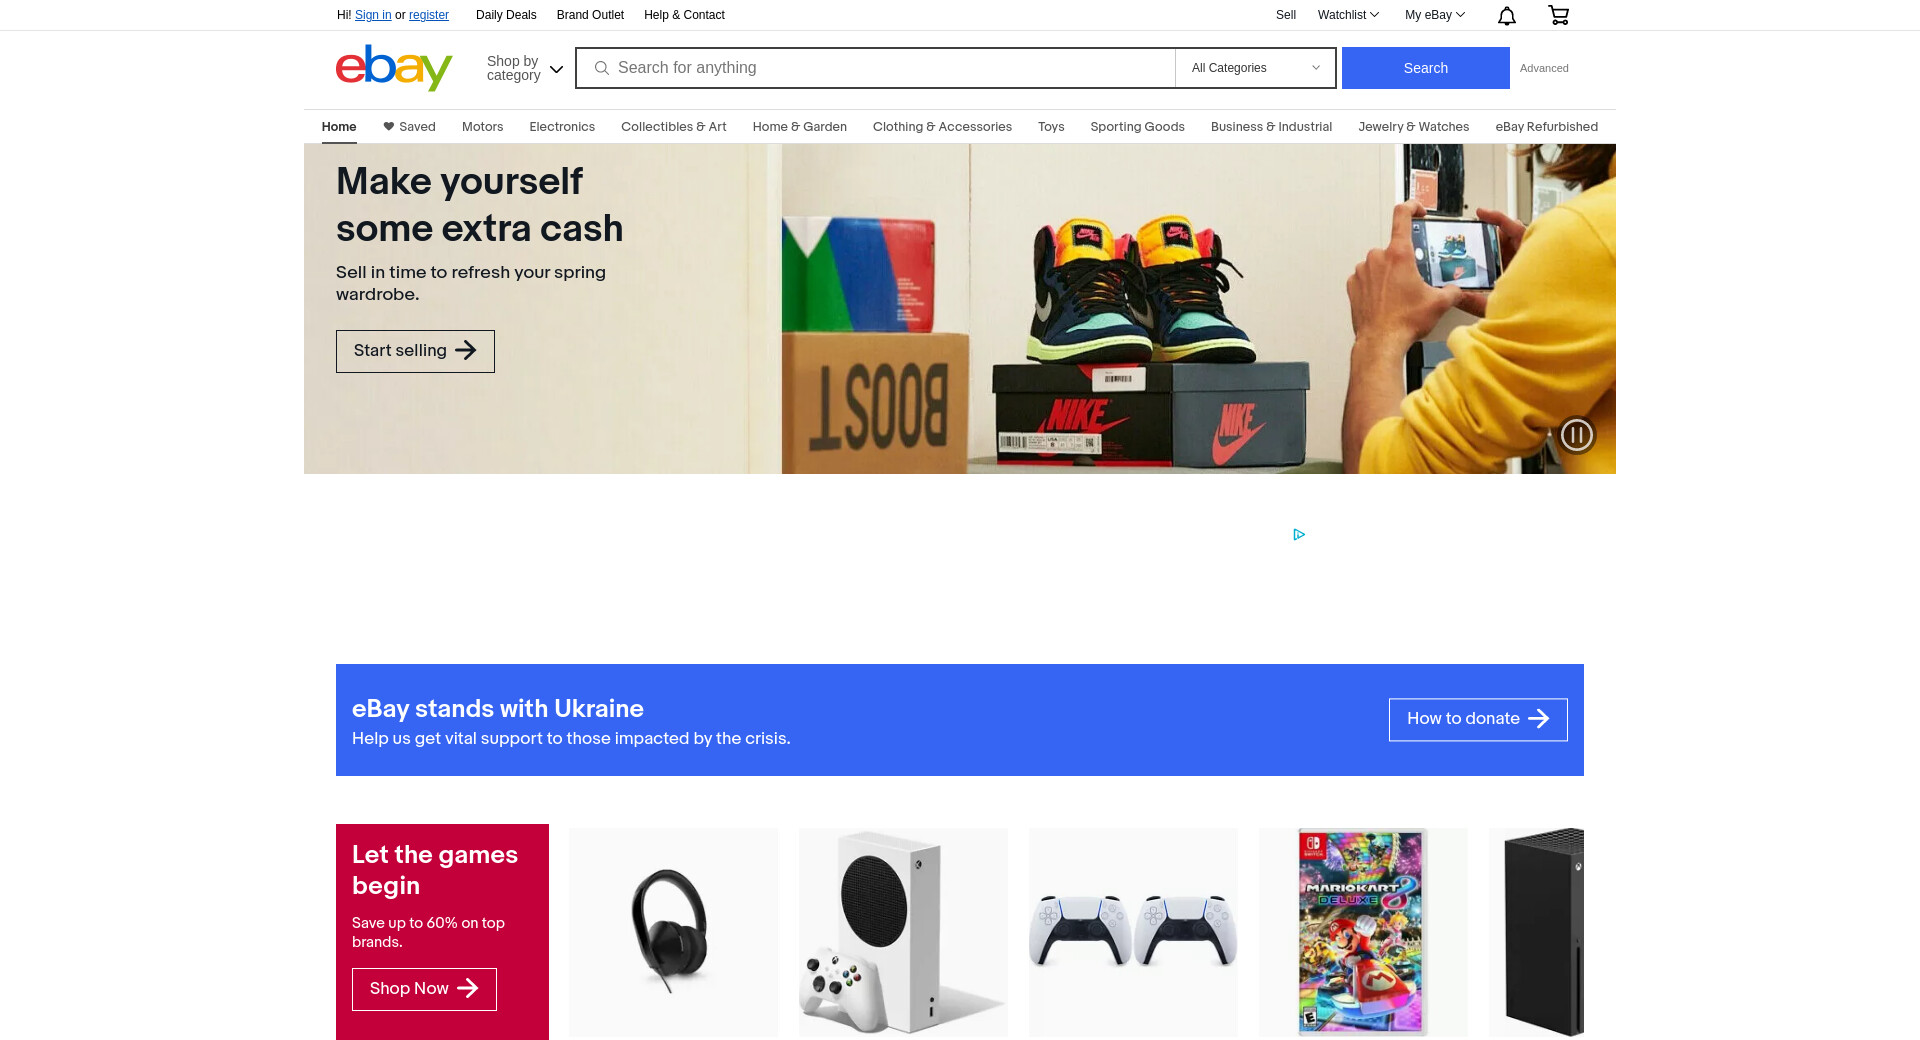Click the magnifier icon in search box
The width and height of the screenshot is (1920, 1040).
(602, 68)
